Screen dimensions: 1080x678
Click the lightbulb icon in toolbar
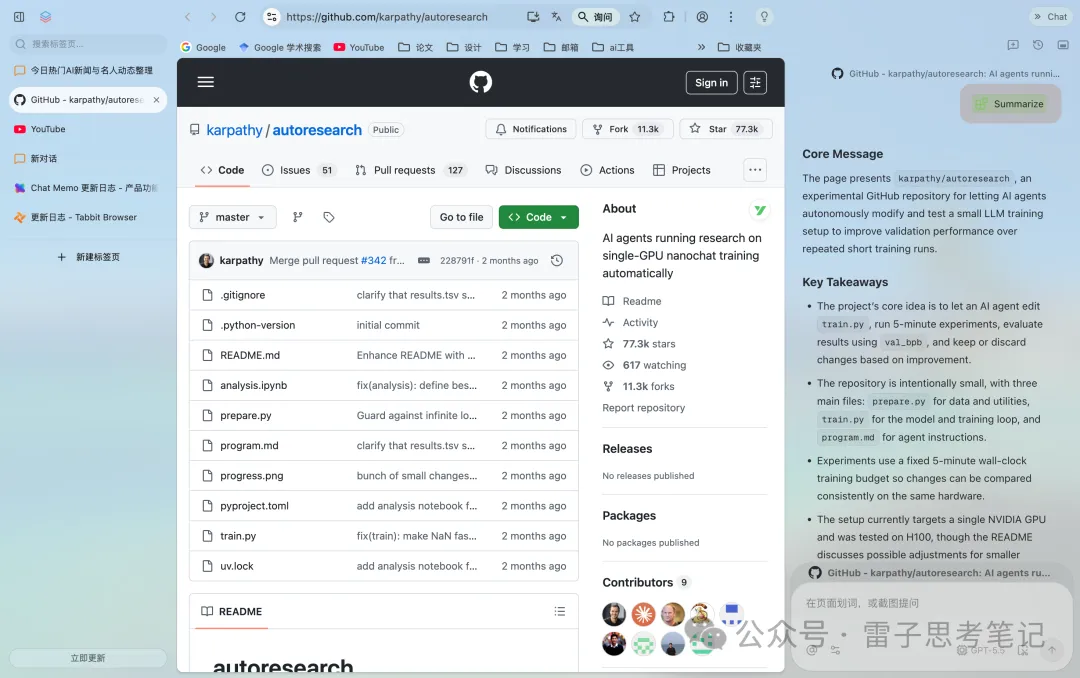(x=764, y=17)
